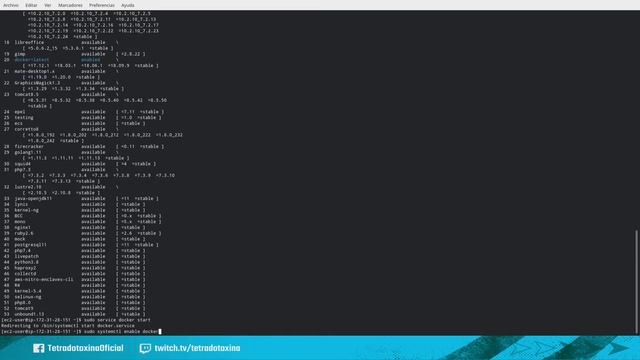Click the aws-nitro-enclaves-cli package name
The height and width of the screenshot is (360, 640).
pyautogui.click(x=44, y=280)
